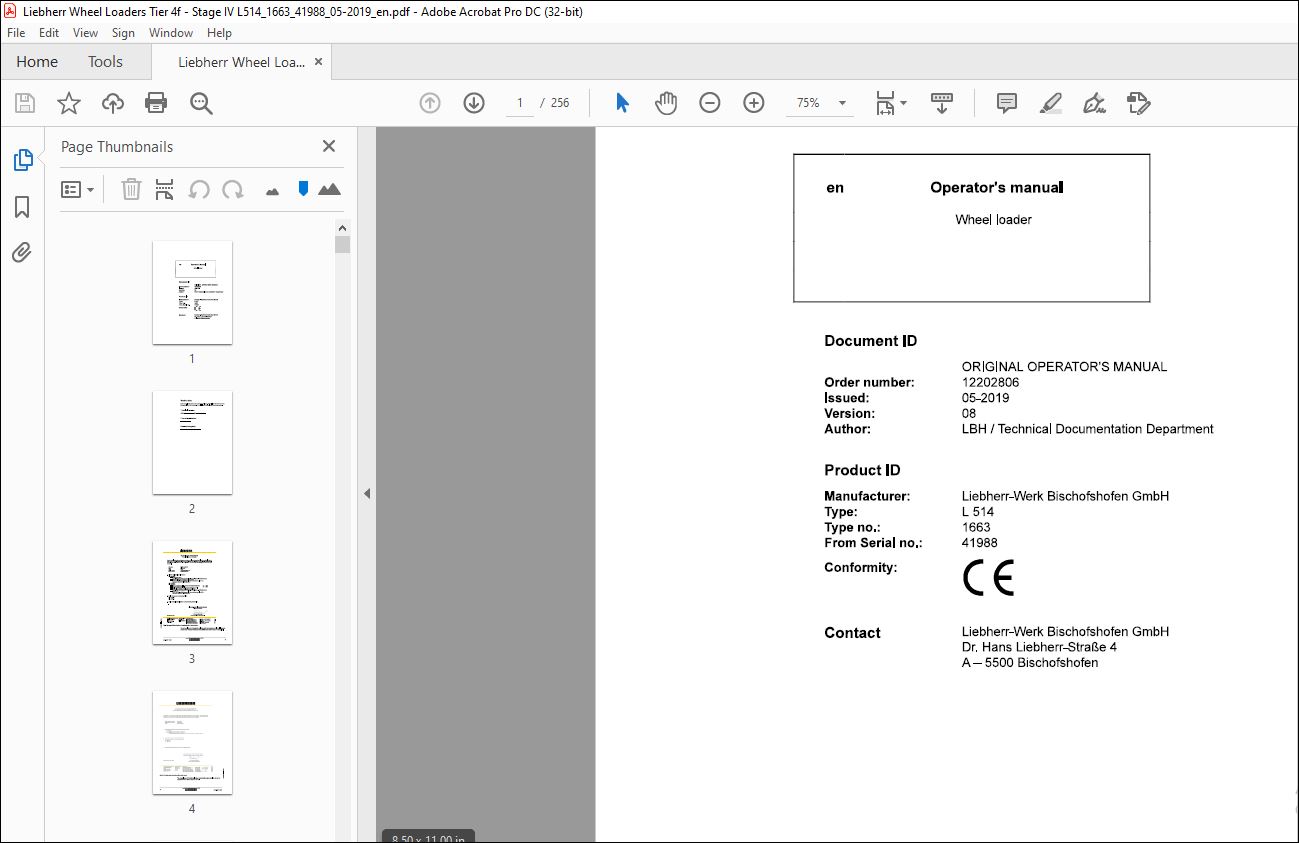The image size is (1299, 843).
Task: Print the document with the printer icon
Action: click(x=156, y=103)
